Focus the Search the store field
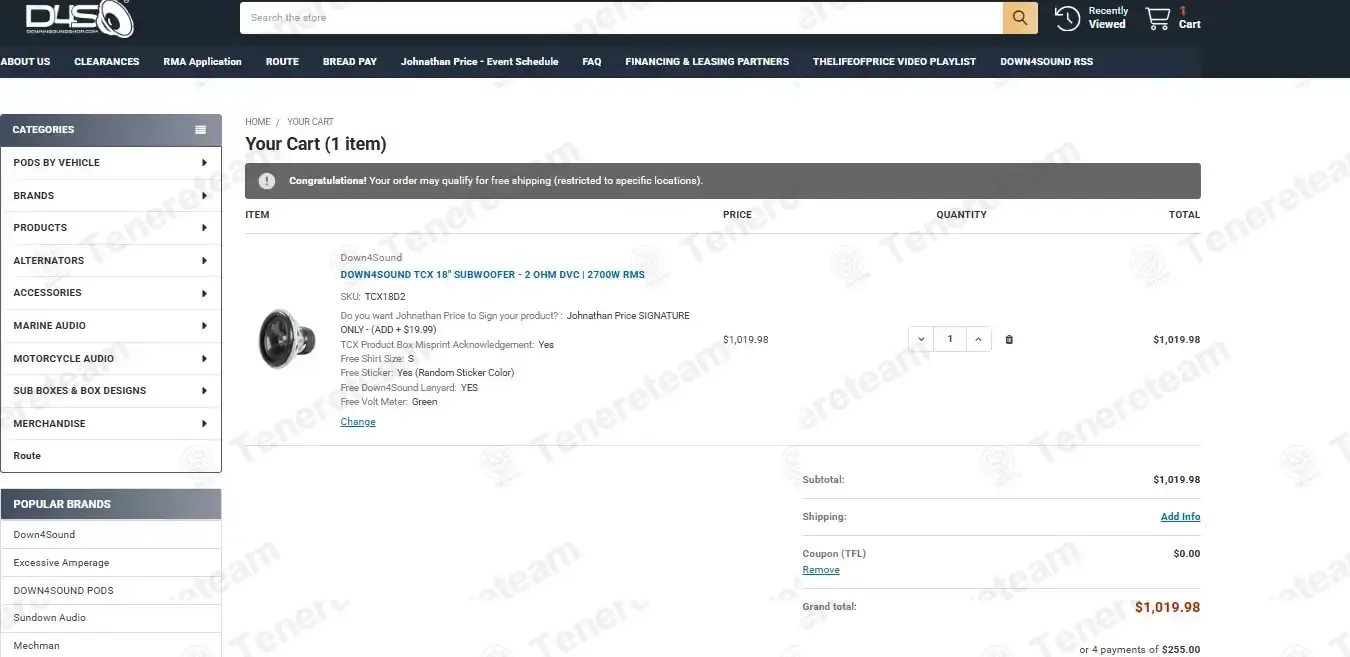Image resolution: width=1350 pixels, height=657 pixels. [x=621, y=18]
